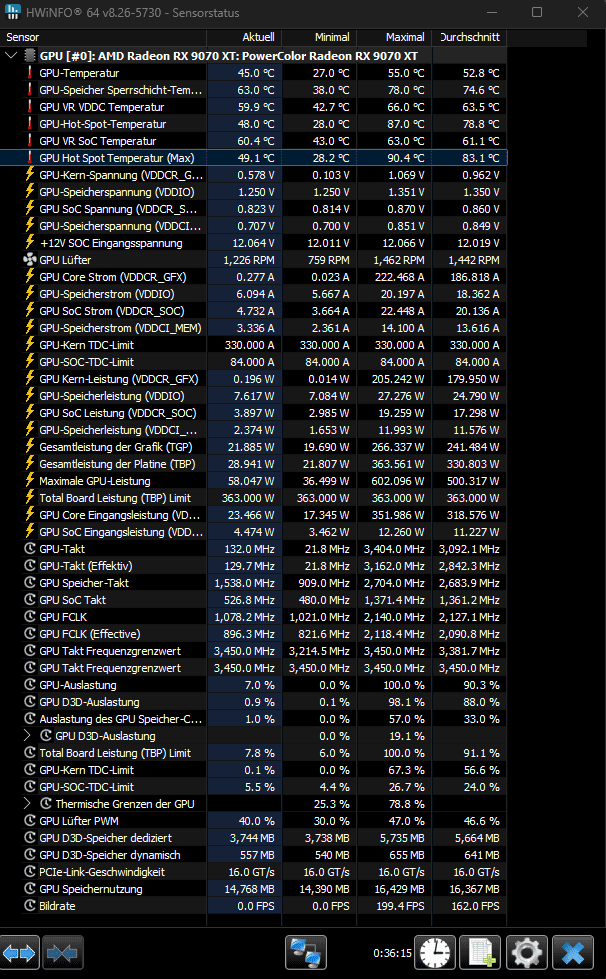The width and height of the screenshot is (606, 979).
Task: Click the 1,226 RPM current fan value
Action: tap(248, 260)
